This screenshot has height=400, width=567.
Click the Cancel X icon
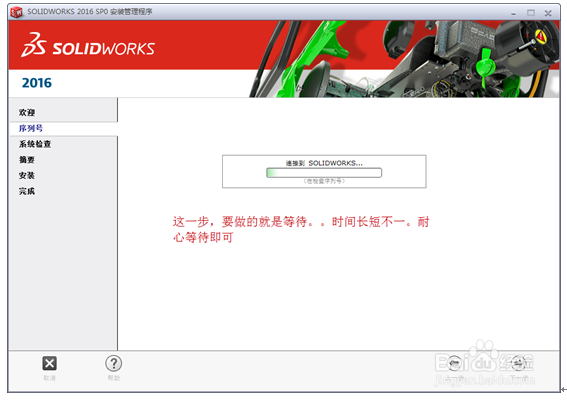pos(50,363)
